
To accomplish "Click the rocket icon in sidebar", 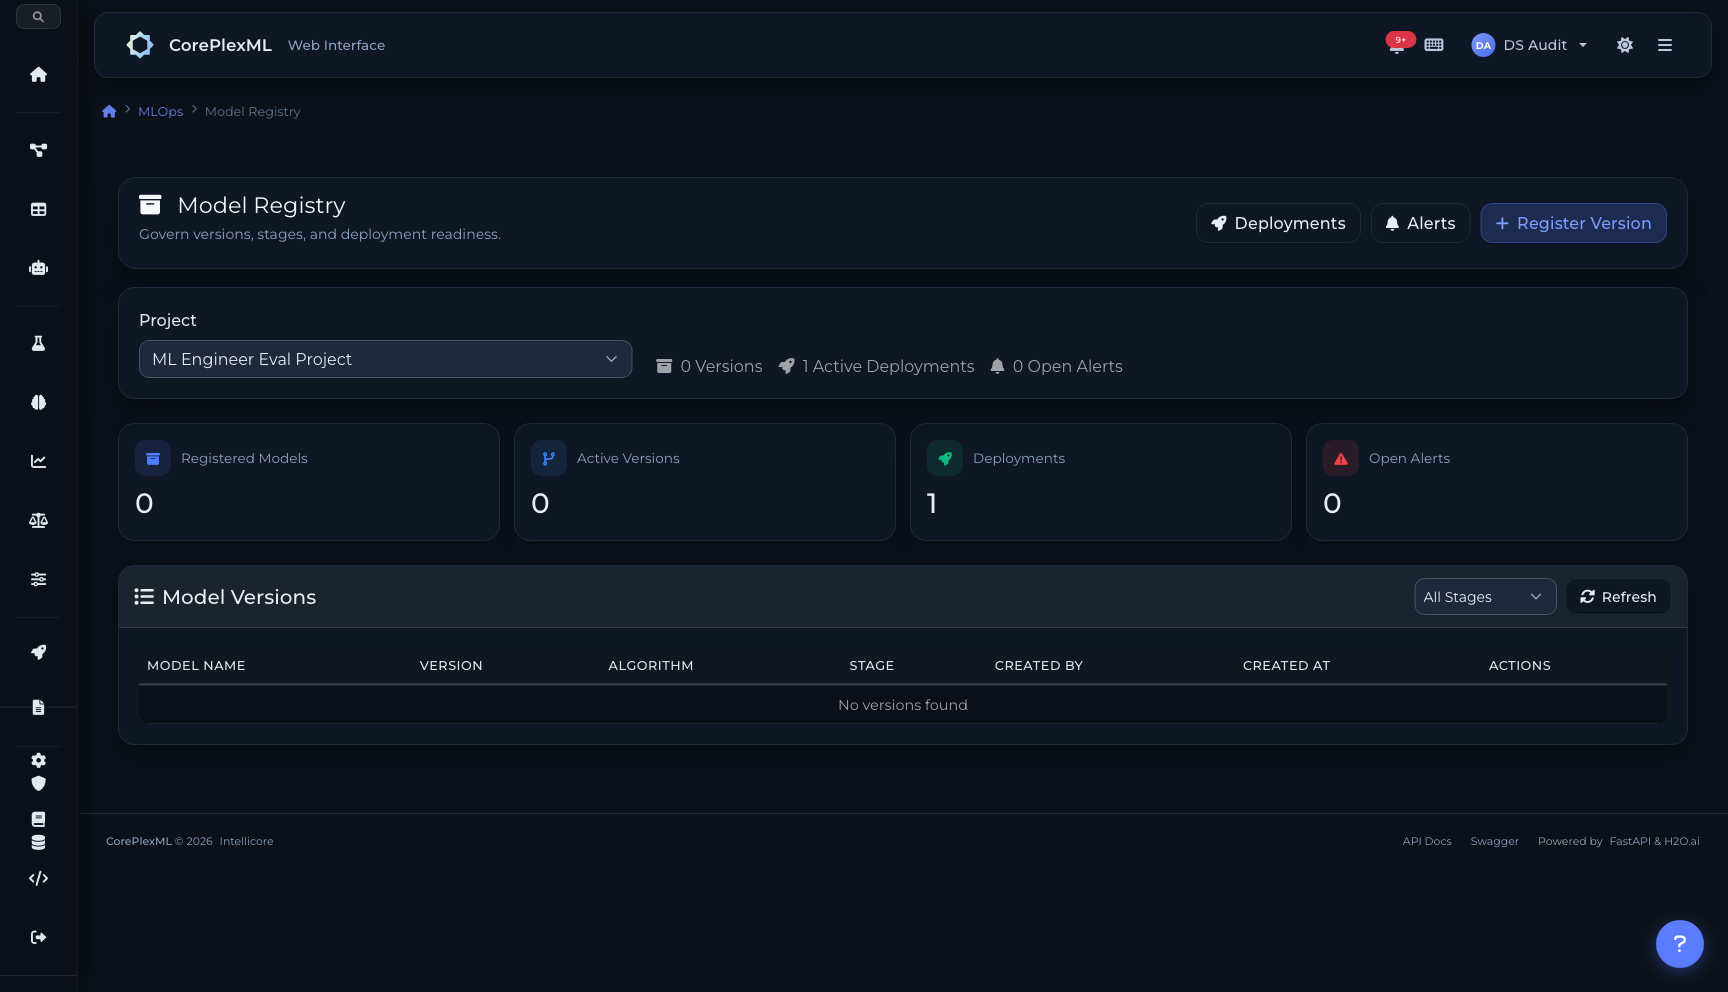I will click(38, 652).
